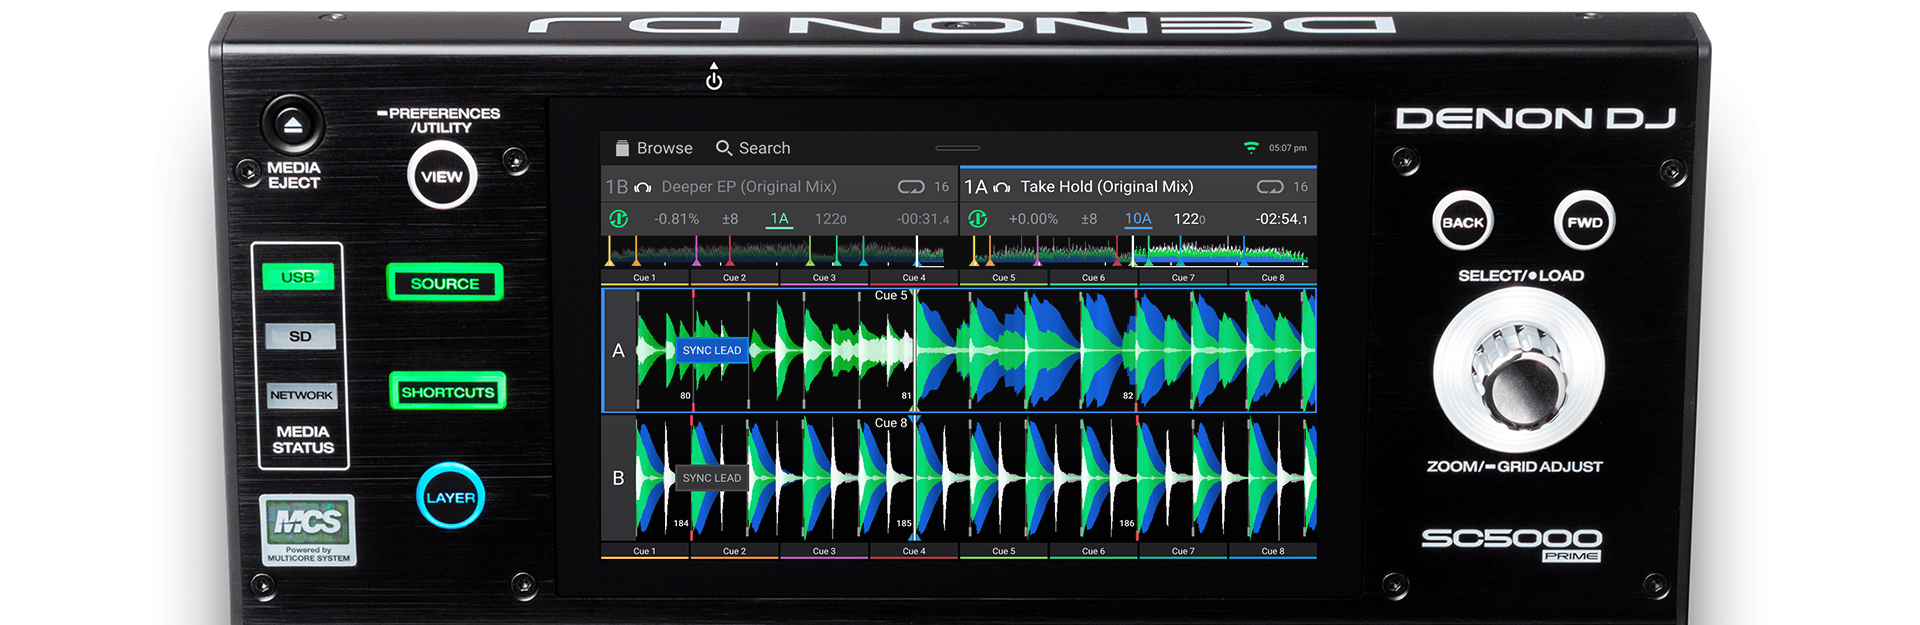Select the Cue 2 tab in the bottom cue row

point(734,551)
